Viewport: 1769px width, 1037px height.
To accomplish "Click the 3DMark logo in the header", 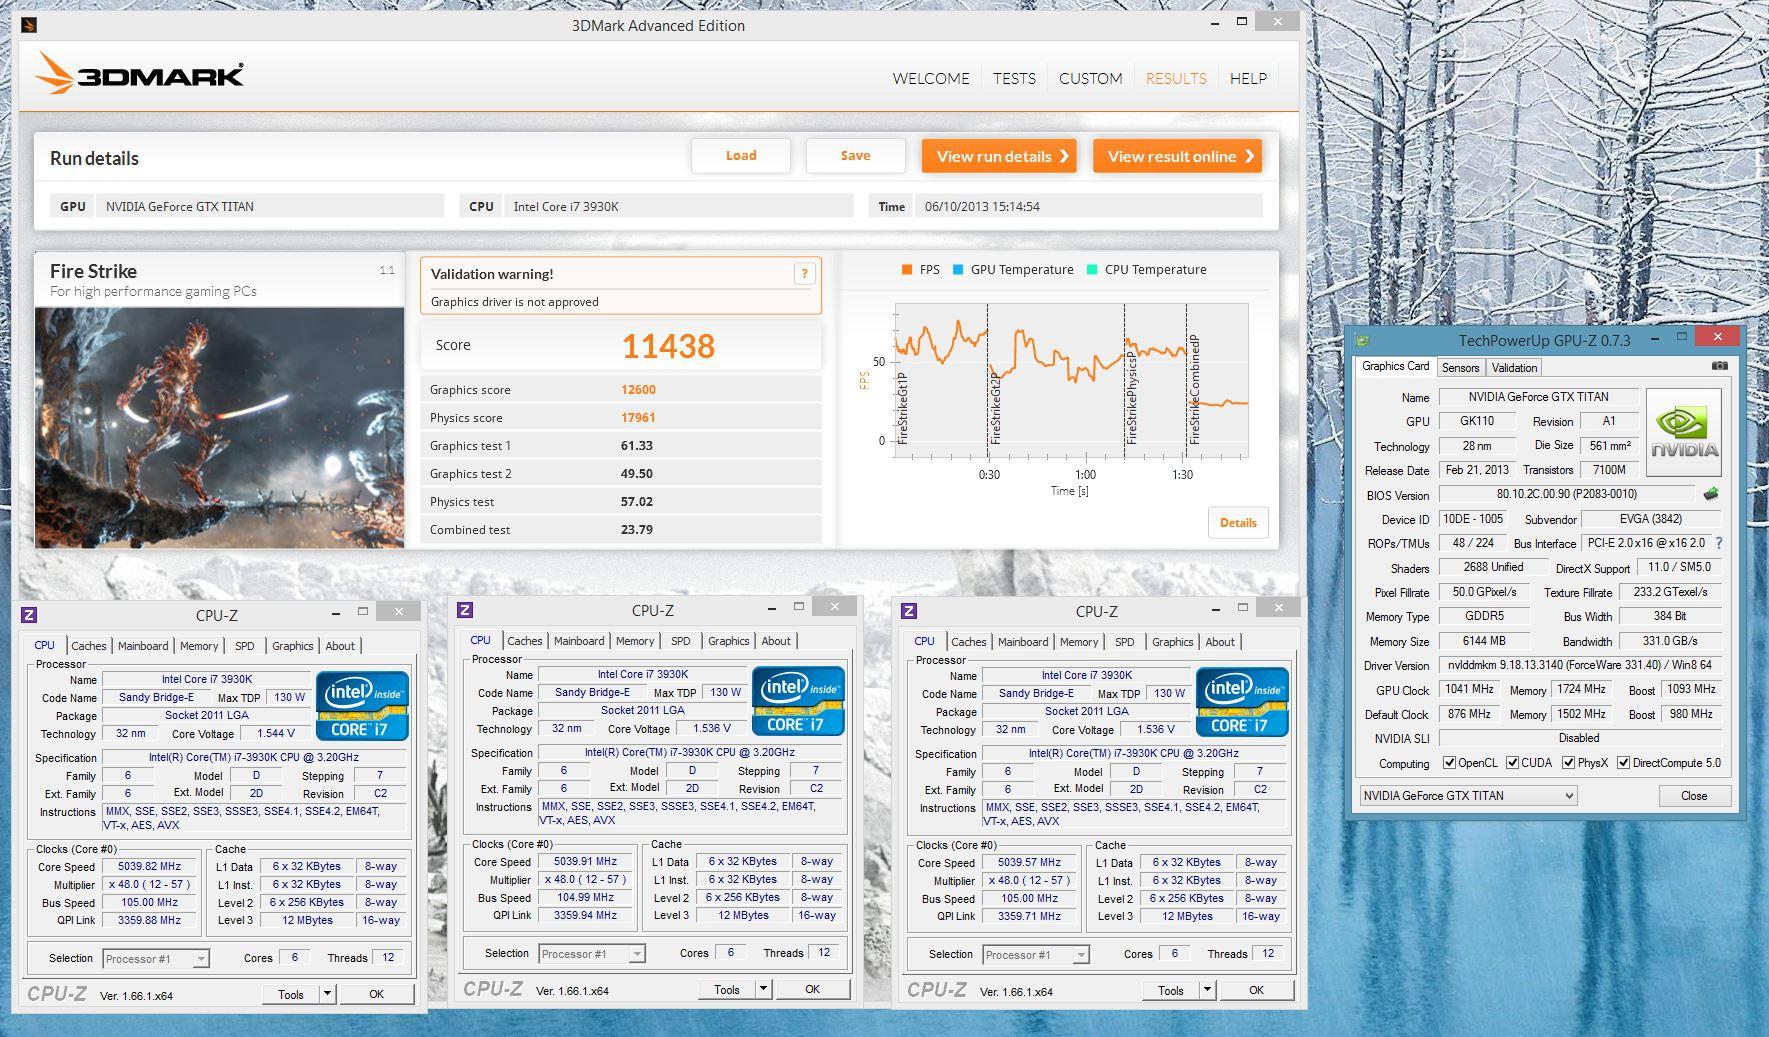I will pyautogui.click(x=140, y=74).
